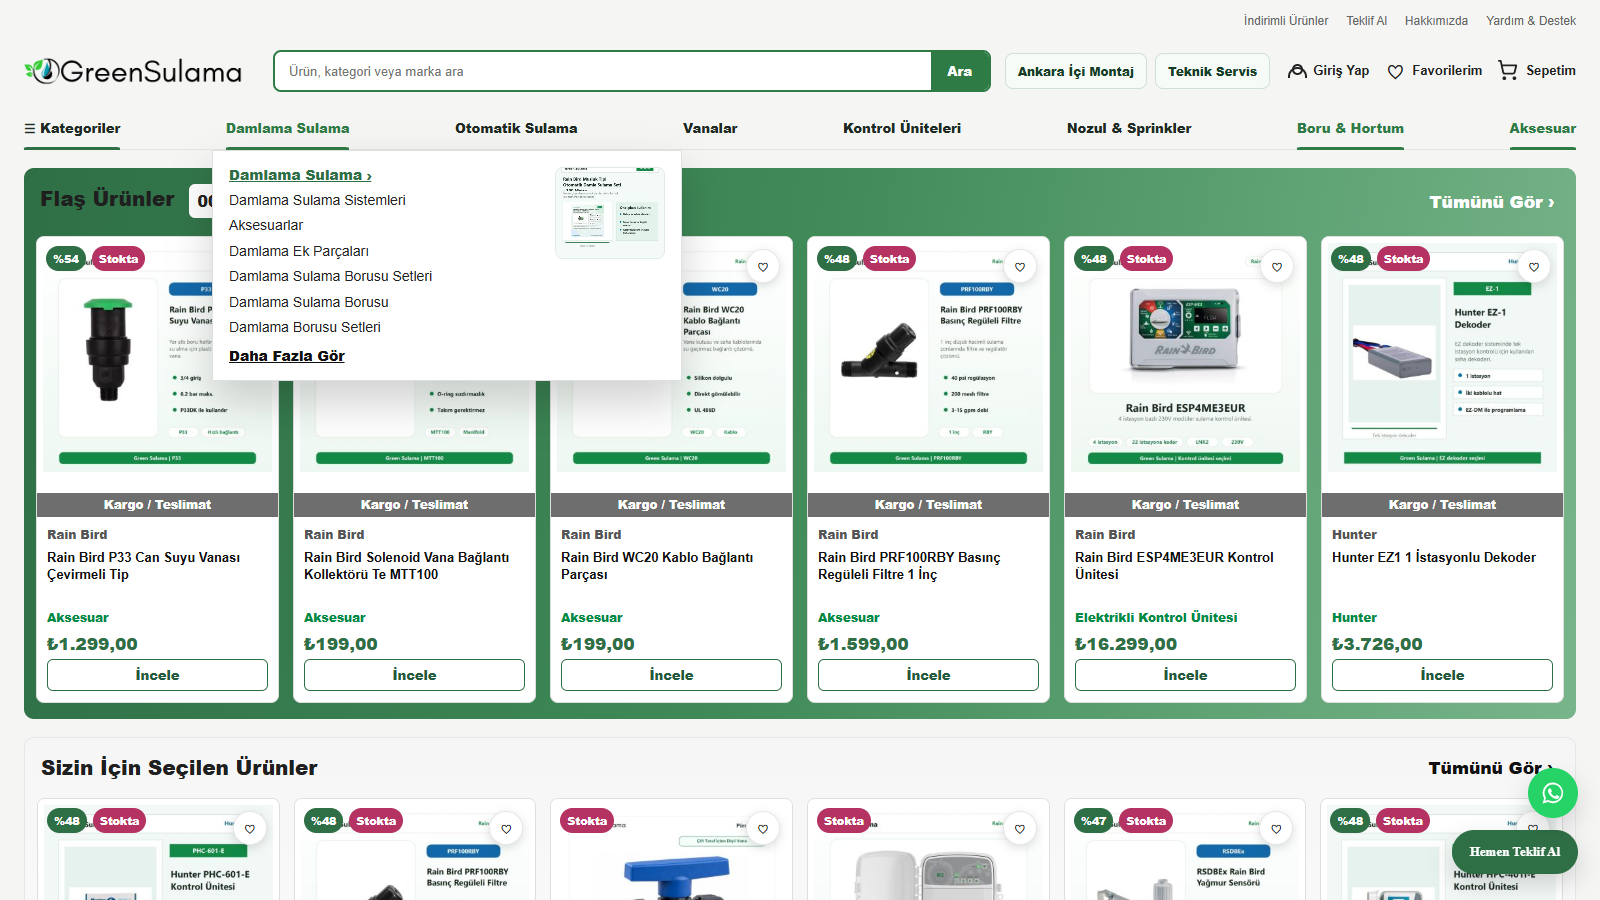Open the Nozul & Sprinkler nav menu

(1129, 128)
